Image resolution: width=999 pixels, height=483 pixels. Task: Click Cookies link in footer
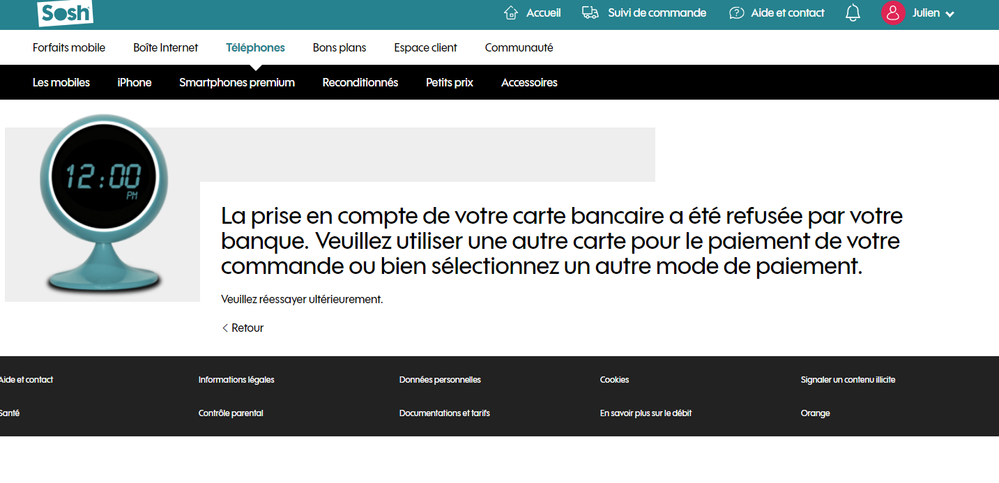coord(614,380)
